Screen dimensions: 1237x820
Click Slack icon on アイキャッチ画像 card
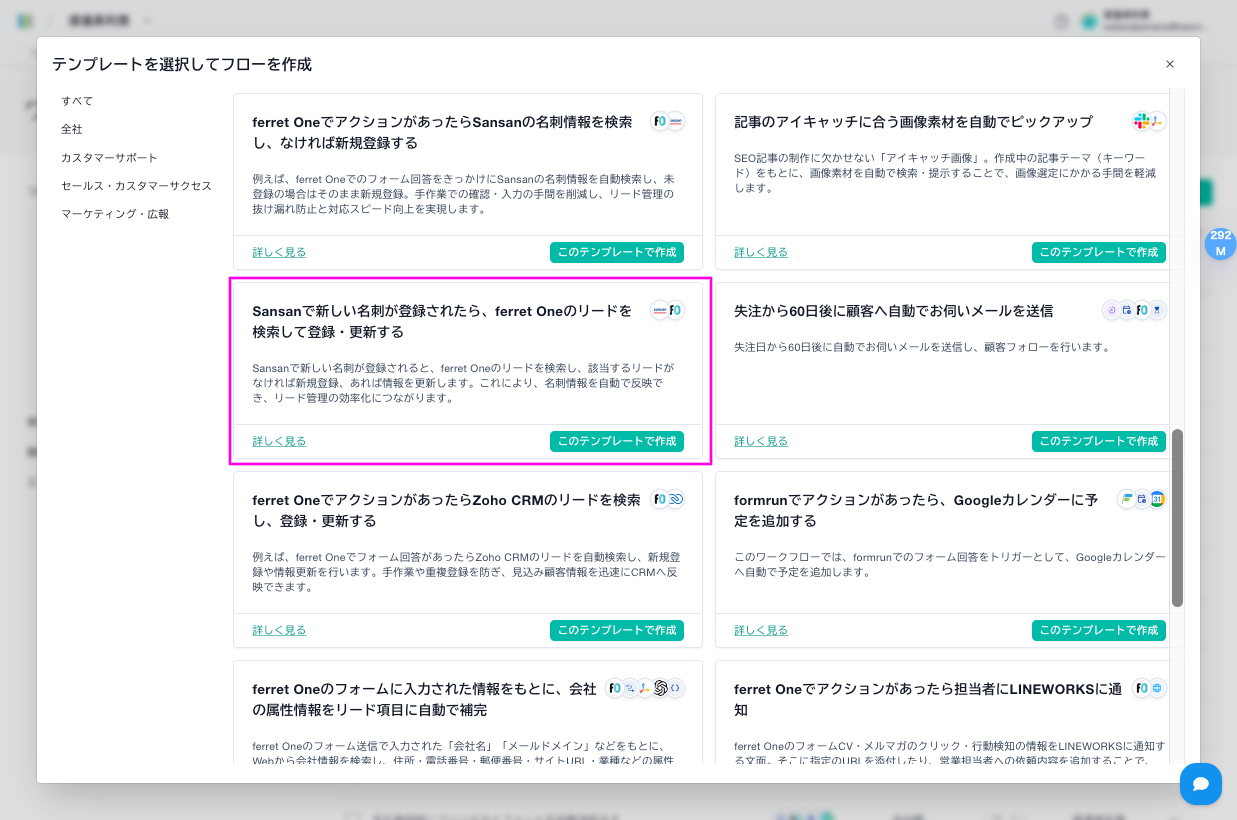[x=1142, y=121]
